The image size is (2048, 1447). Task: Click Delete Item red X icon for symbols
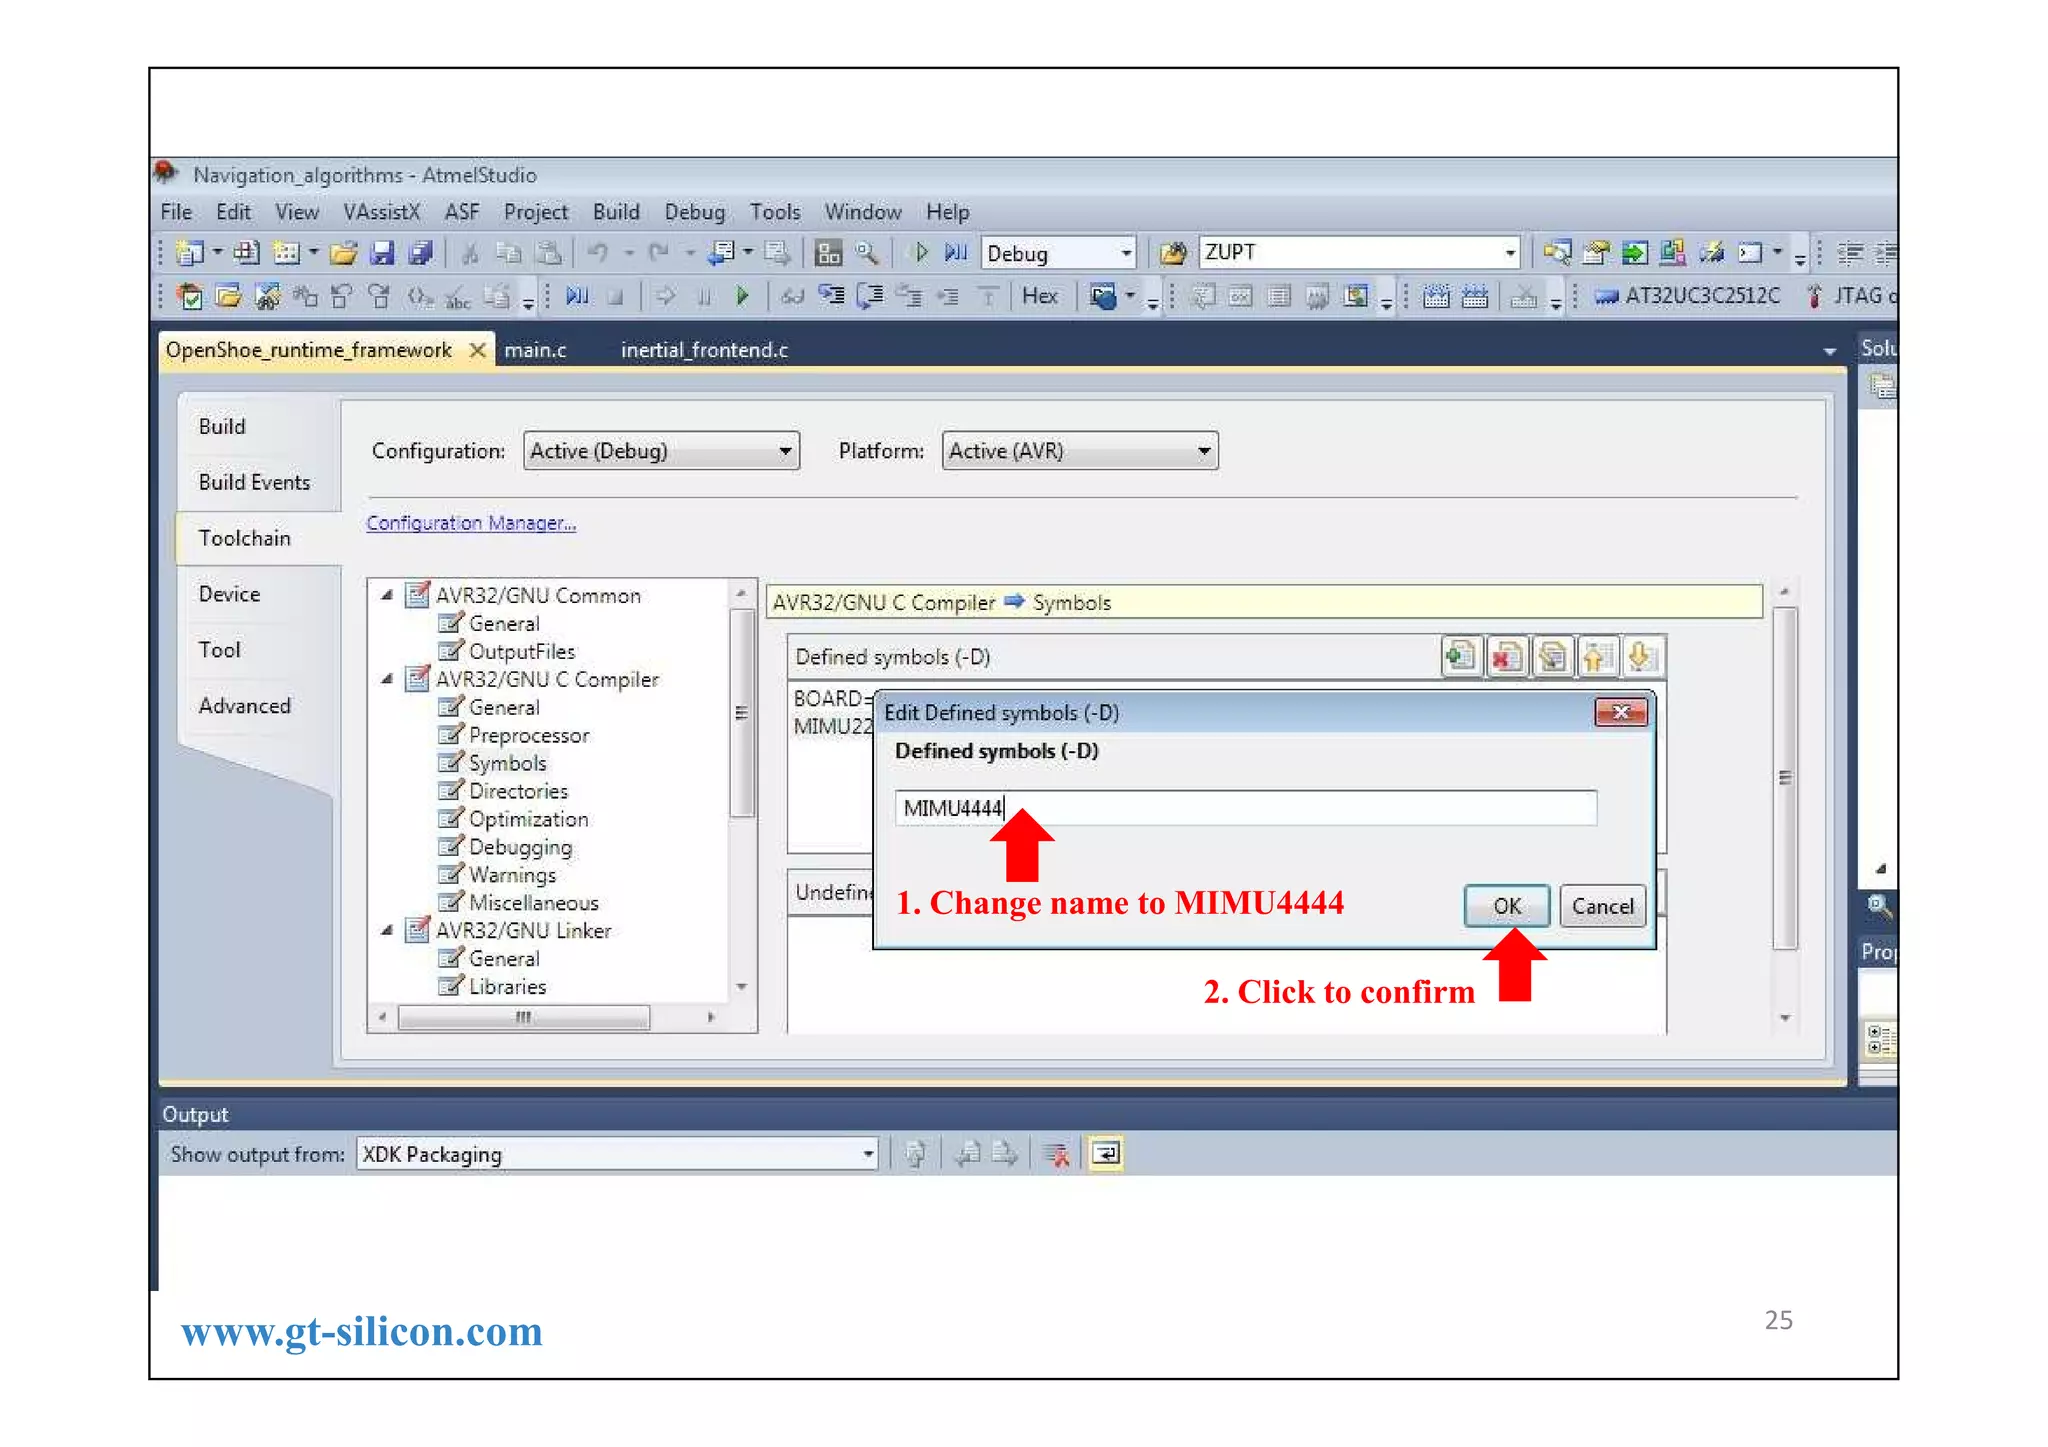[x=1506, y=657]
